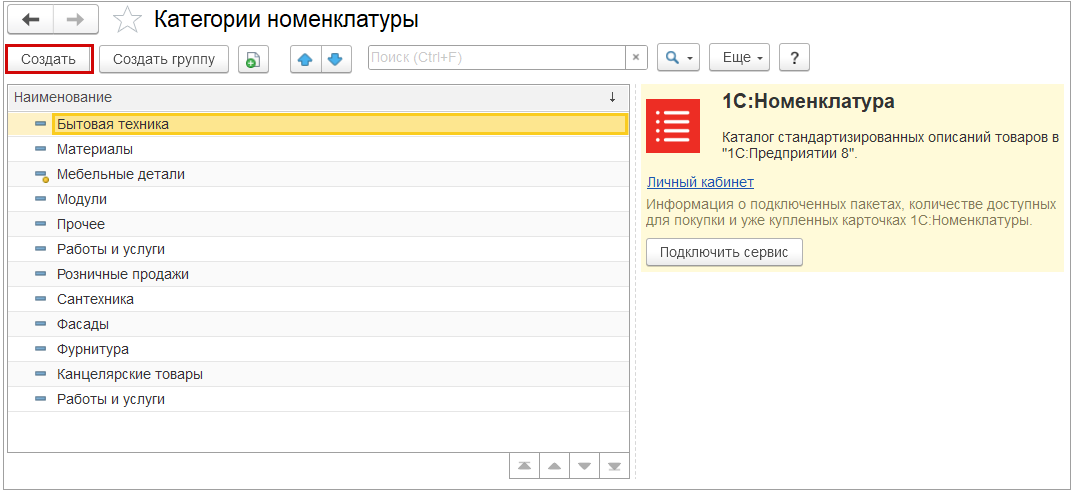
Task: Click the back navigation arrow
Action: point(30,19)
